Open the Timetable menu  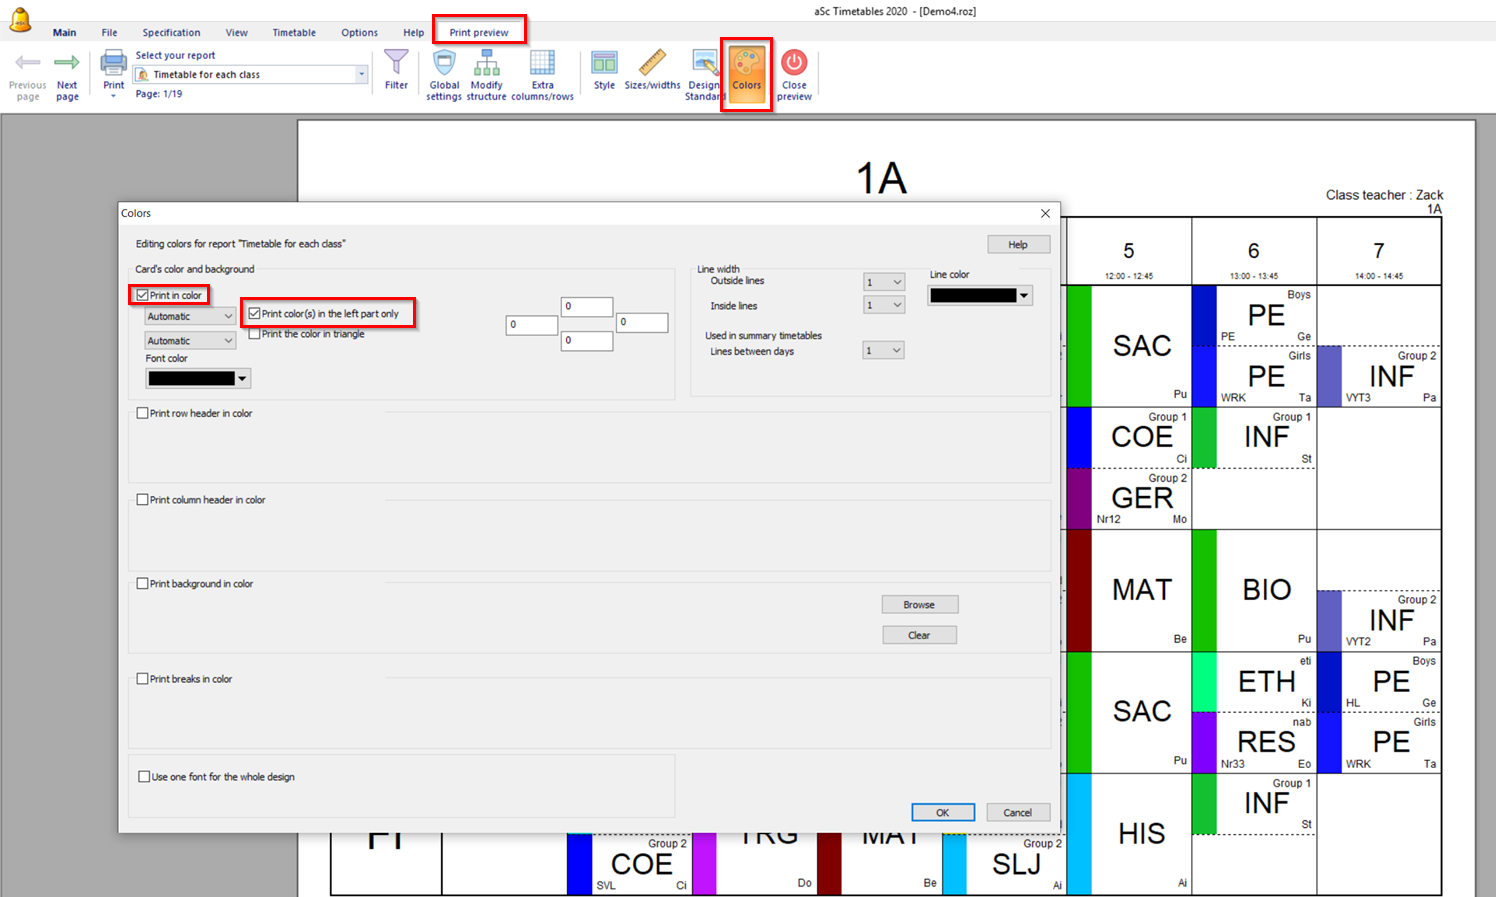(x=294, y=33)
